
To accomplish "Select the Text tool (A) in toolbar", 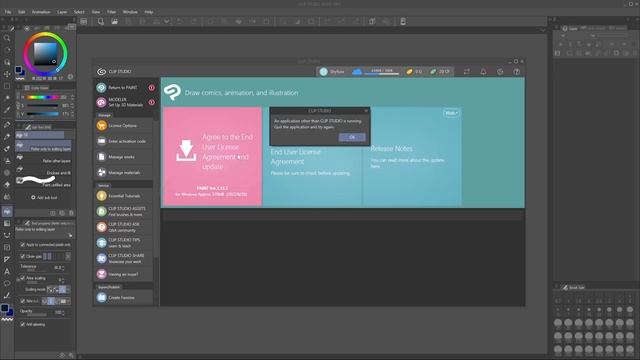I will (x=7, y=271).
